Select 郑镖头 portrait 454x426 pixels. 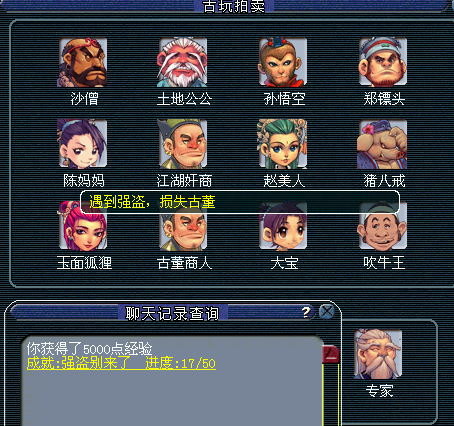click(x=383, y=62)
